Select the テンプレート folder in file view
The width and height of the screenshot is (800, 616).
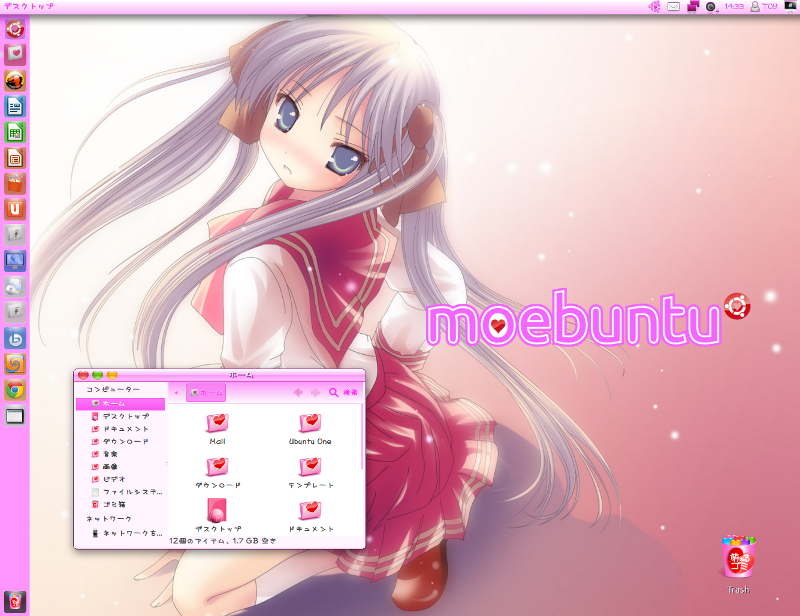311,473
